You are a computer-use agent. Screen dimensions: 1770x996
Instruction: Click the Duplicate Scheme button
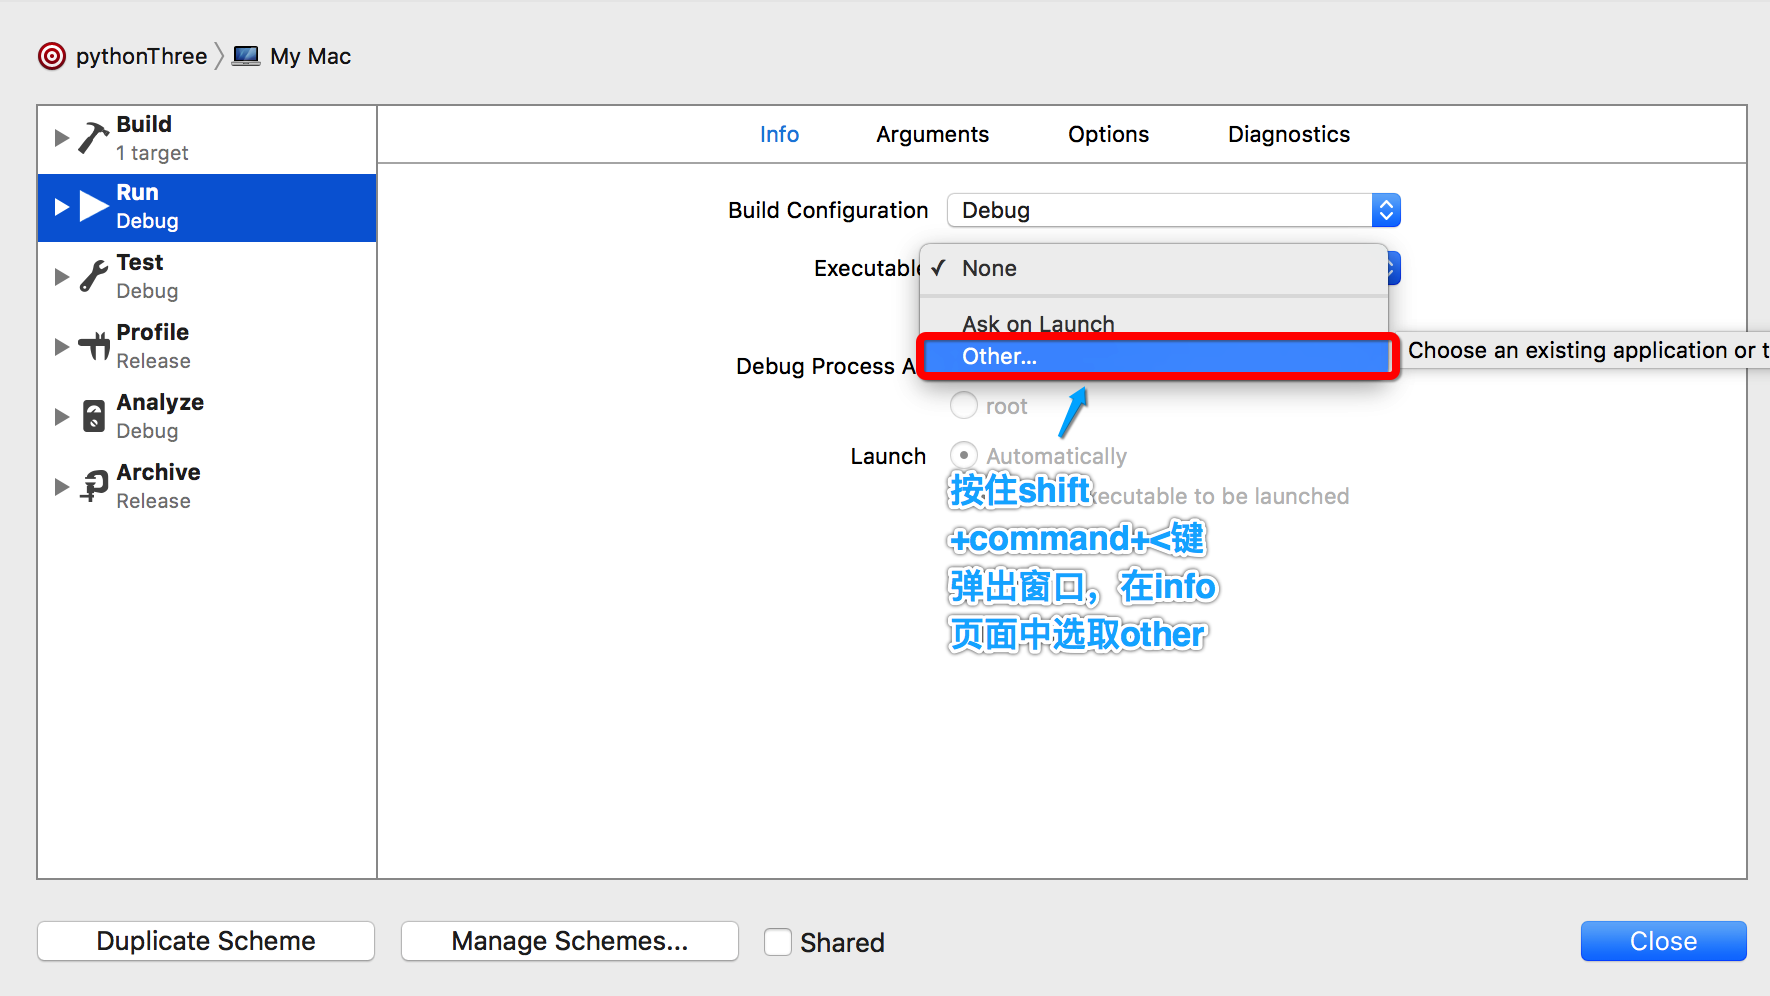[206, 941]
